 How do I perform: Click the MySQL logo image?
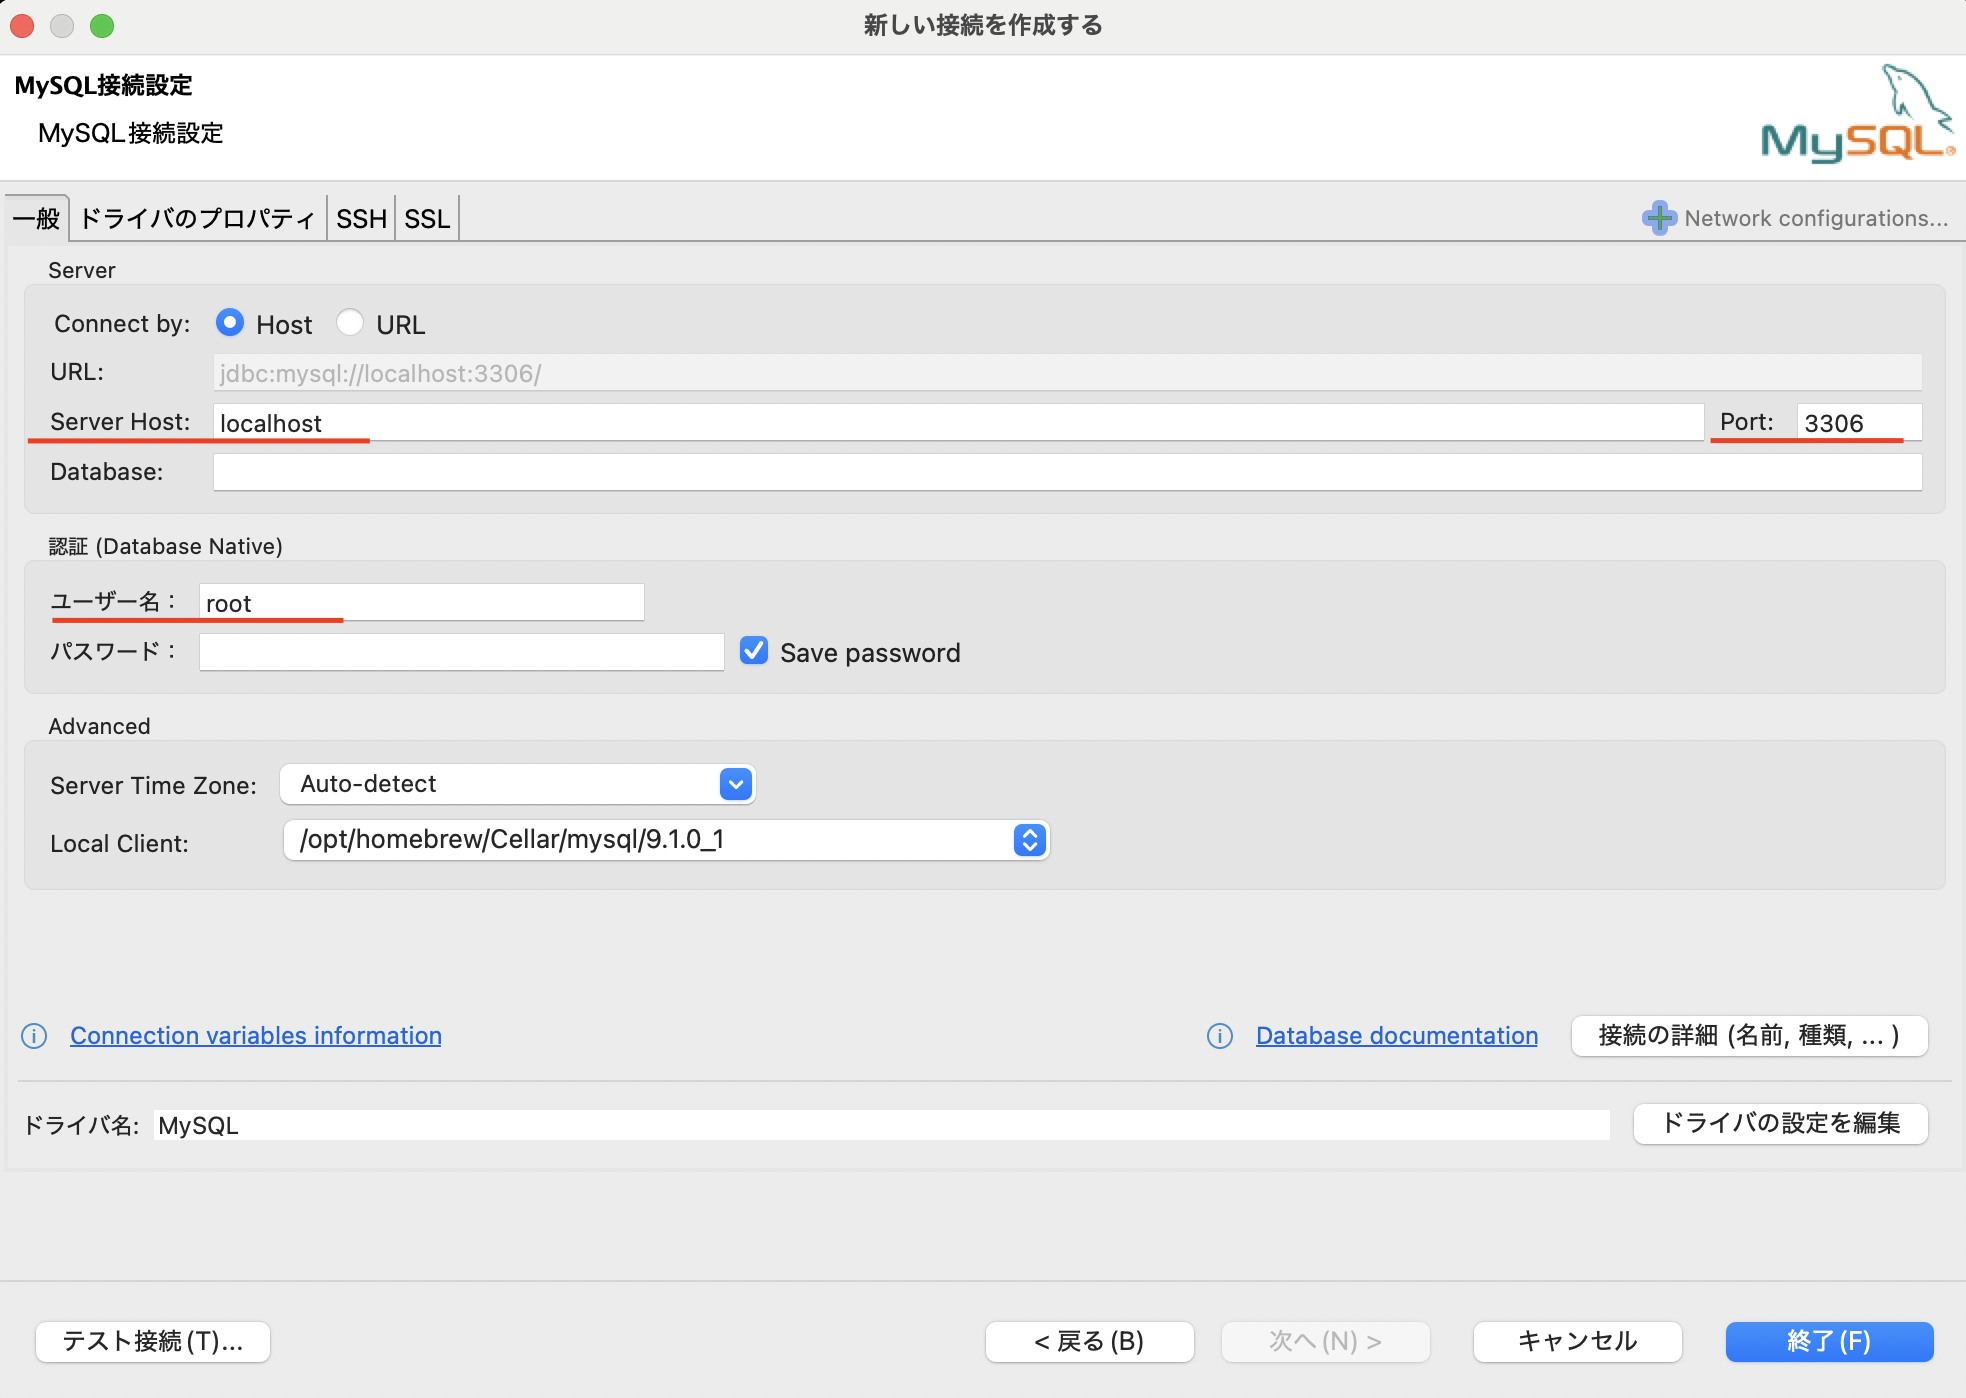coord(1857,113)
